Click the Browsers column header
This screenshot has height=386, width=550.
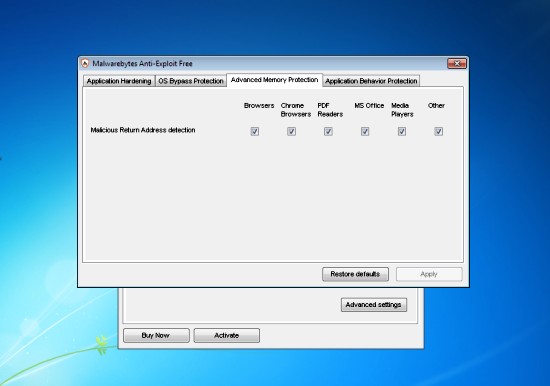click(259, 106)
